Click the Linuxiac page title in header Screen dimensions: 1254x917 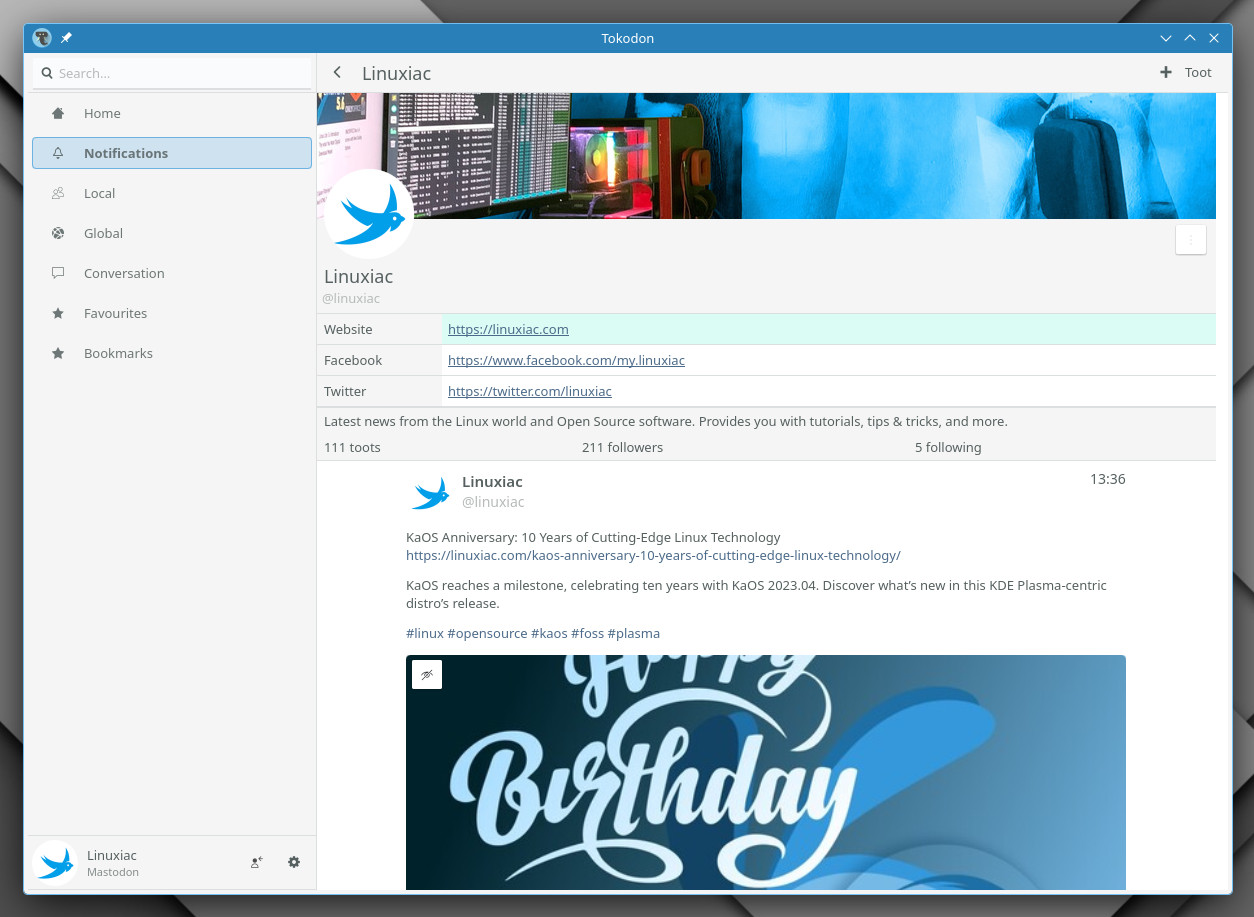pos(396,73)
